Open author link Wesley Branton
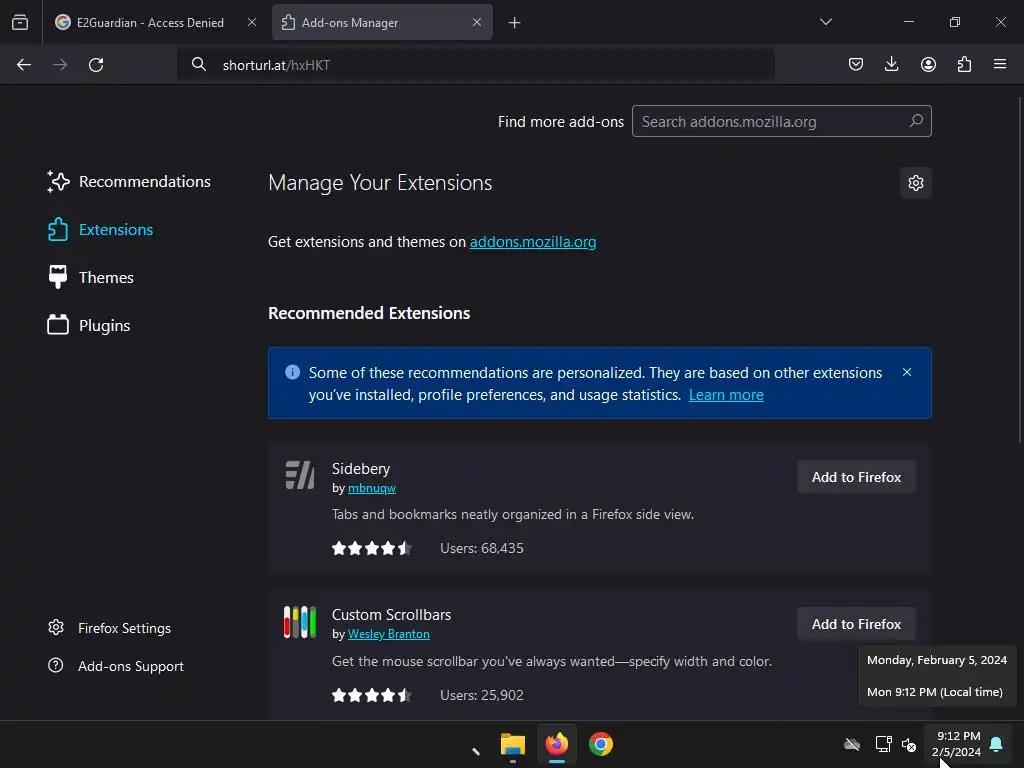 click(x=389, y=634)
